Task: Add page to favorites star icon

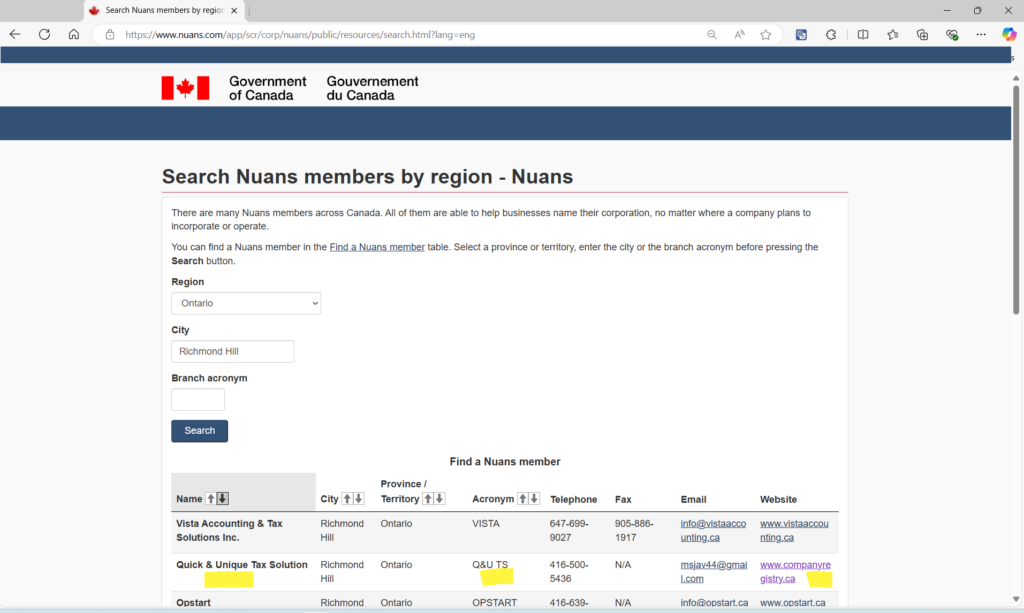Action: click(766, 35)
